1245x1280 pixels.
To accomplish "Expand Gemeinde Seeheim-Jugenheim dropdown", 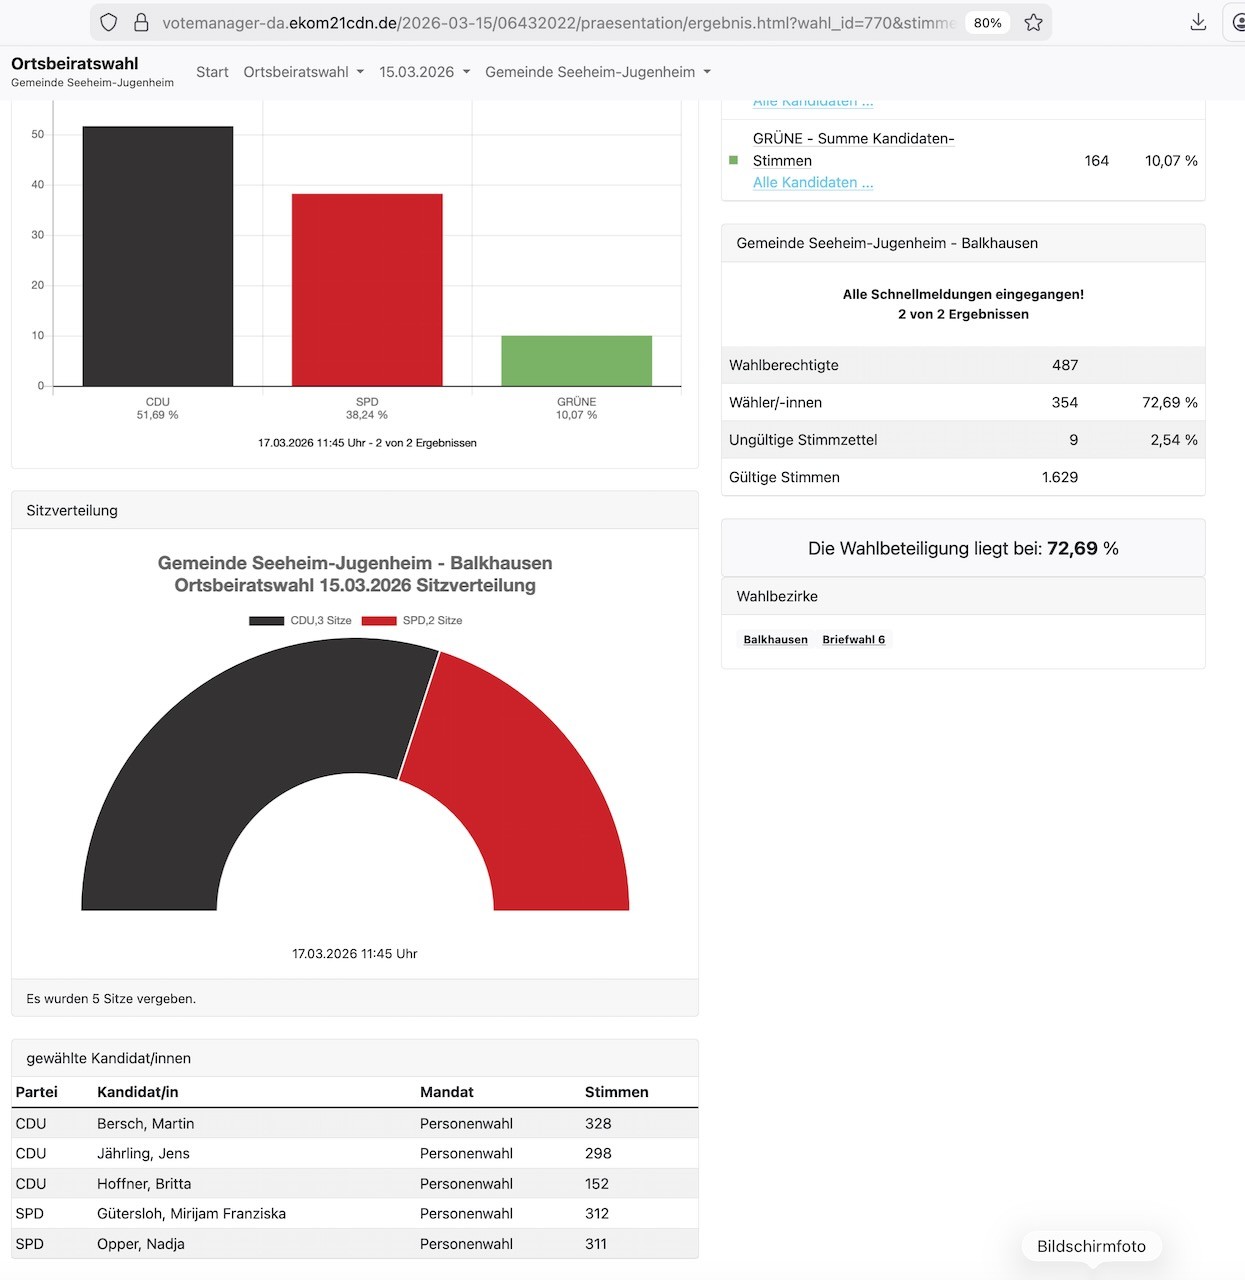I will tap(597, 72).
